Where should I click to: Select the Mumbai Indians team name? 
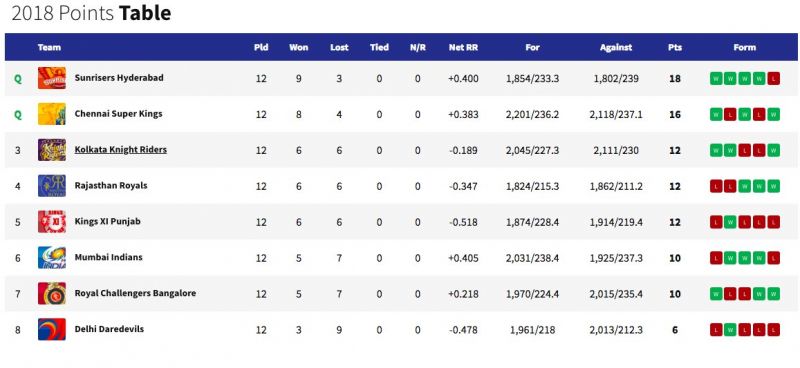tap(108, 257)
